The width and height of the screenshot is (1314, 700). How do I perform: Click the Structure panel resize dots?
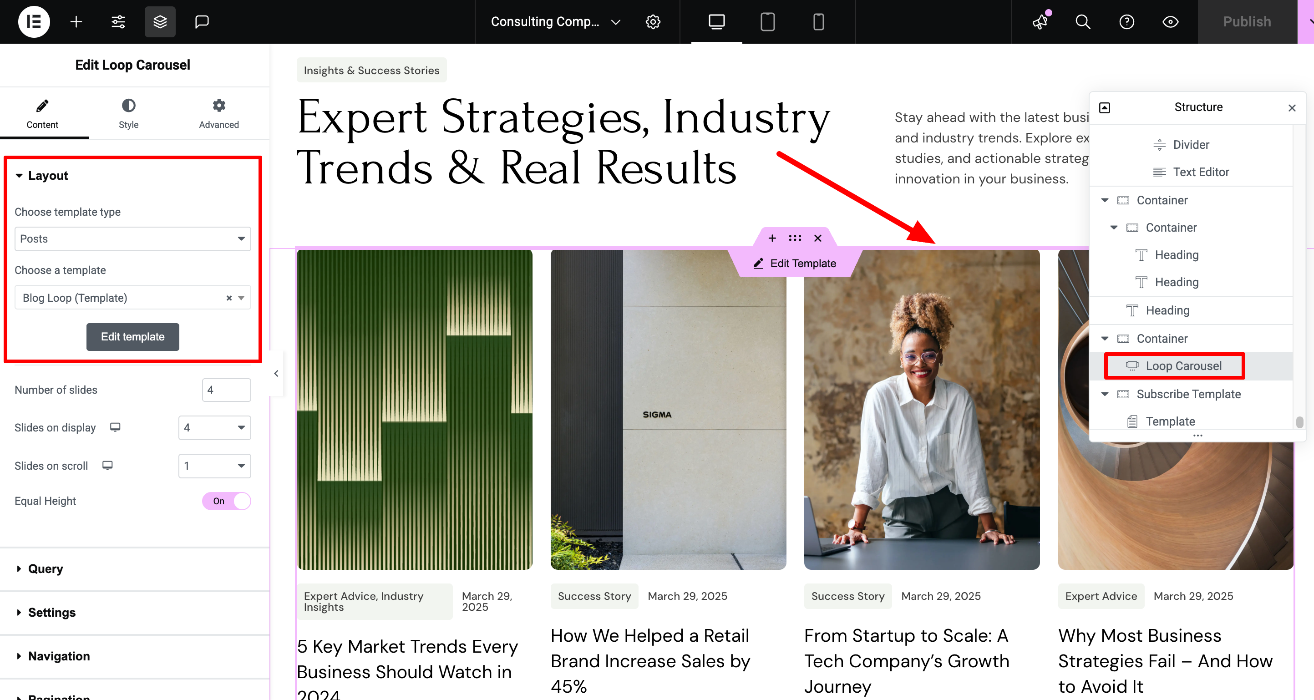(1197, 436)
